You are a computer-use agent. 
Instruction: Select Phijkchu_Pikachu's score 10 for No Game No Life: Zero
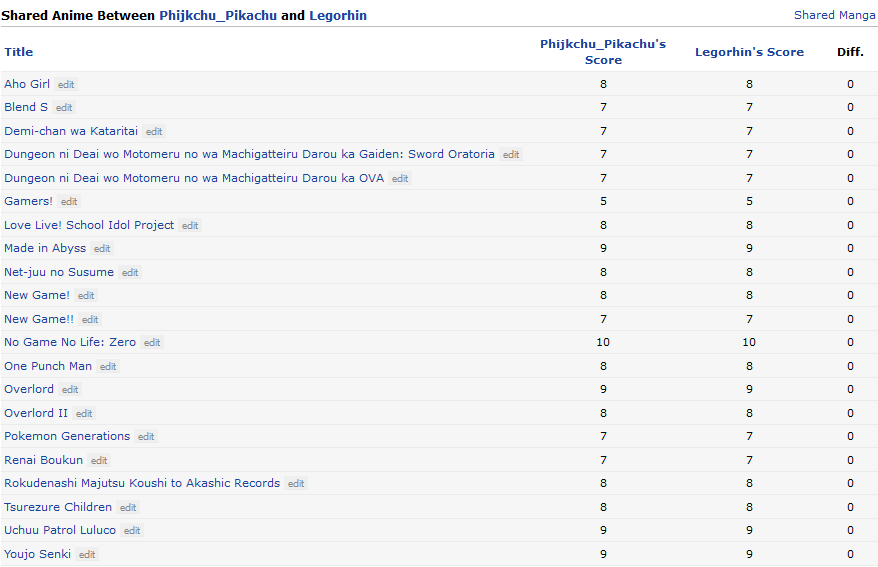(x=603, y=342)
